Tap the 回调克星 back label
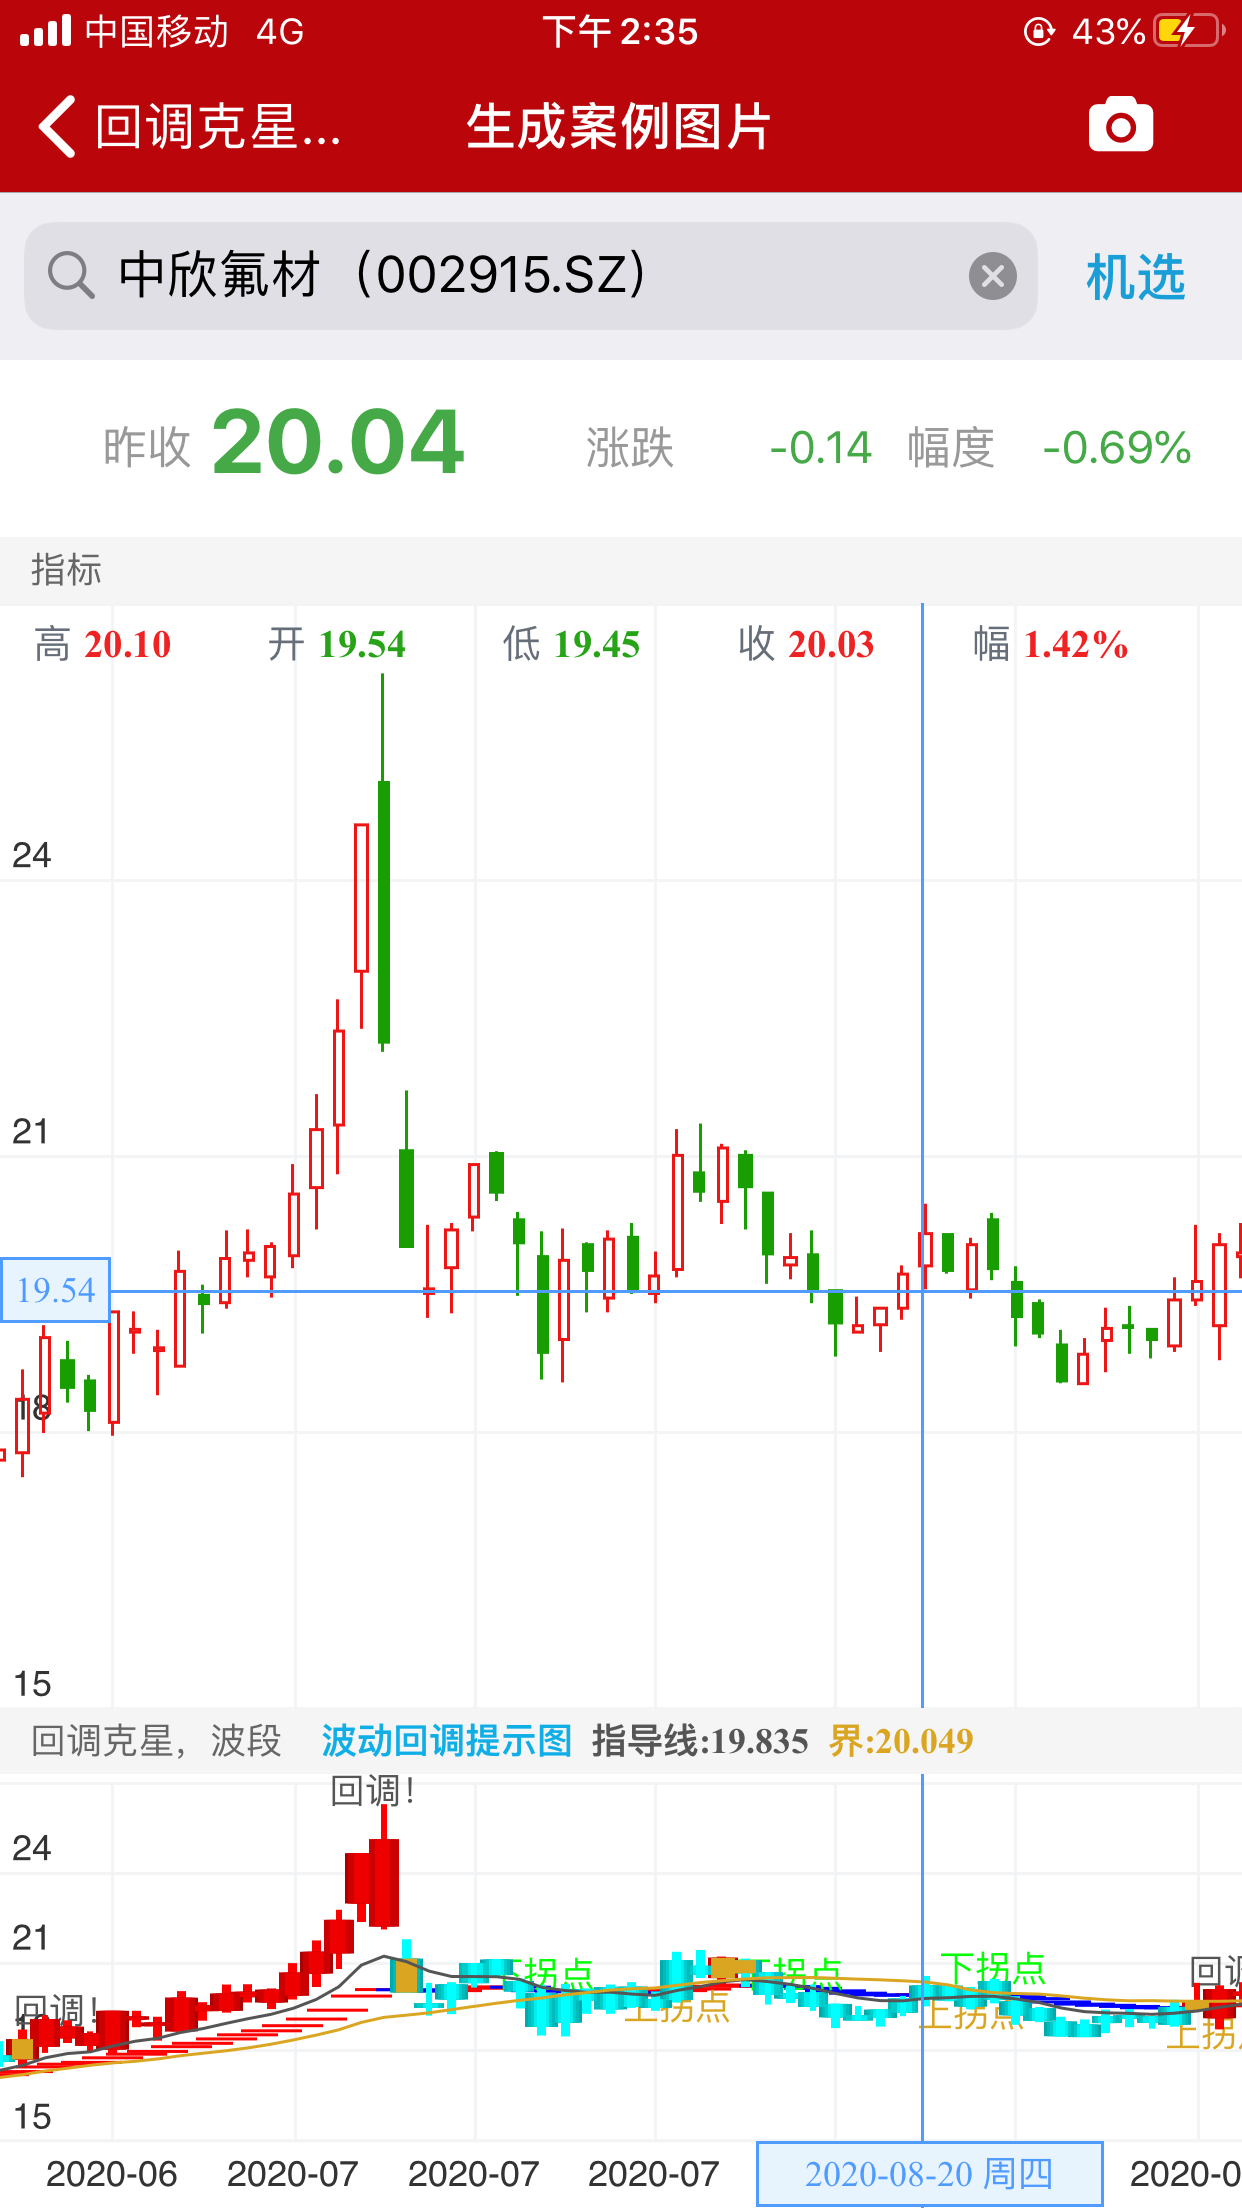Screen dimensions: 1242x2208 218,127
